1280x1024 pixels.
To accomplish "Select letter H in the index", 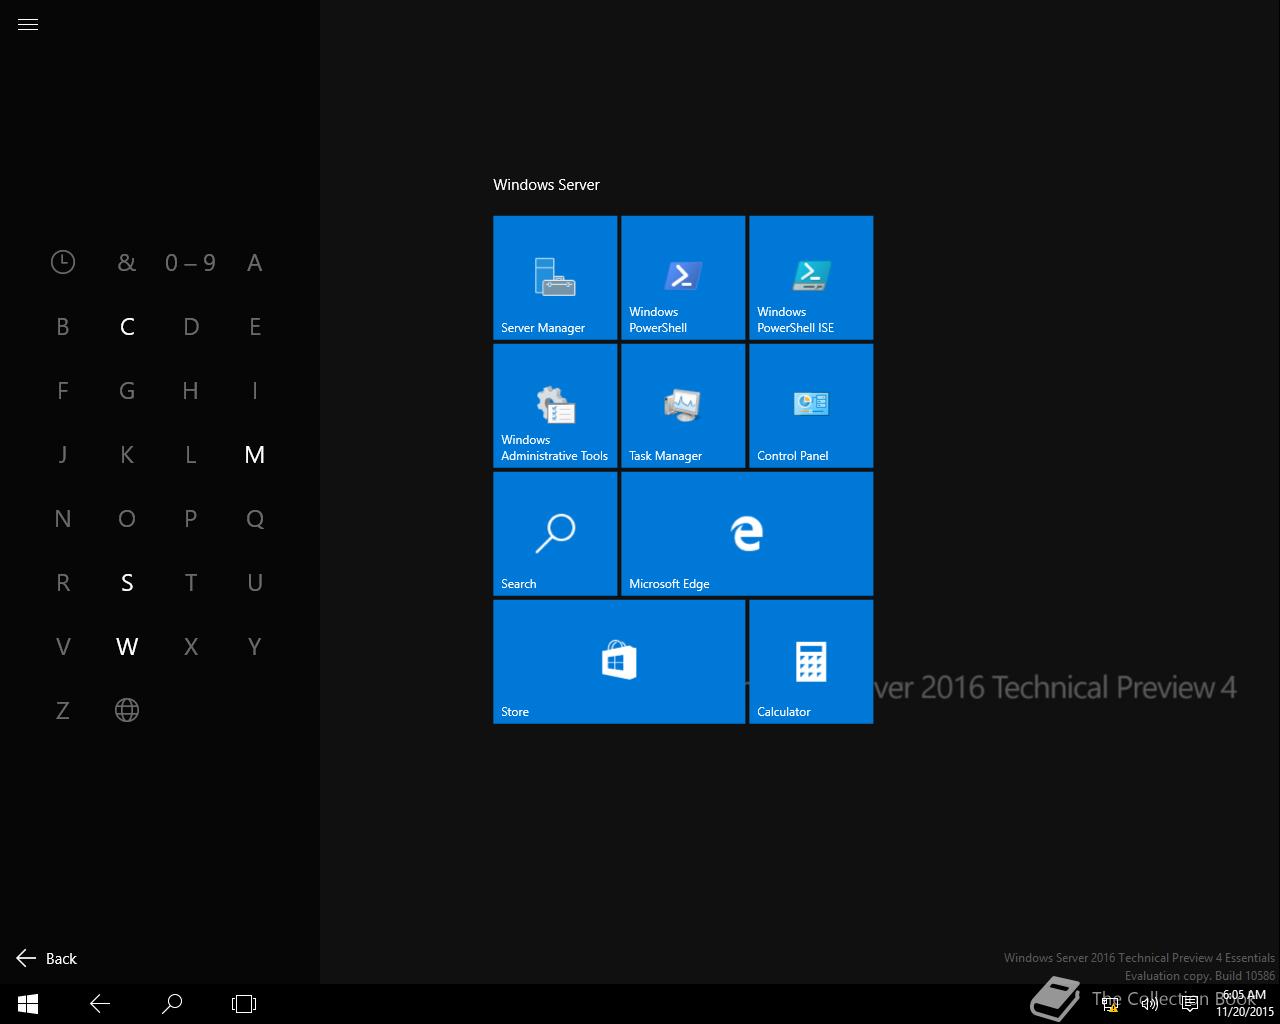I will (x=191, y=390).
